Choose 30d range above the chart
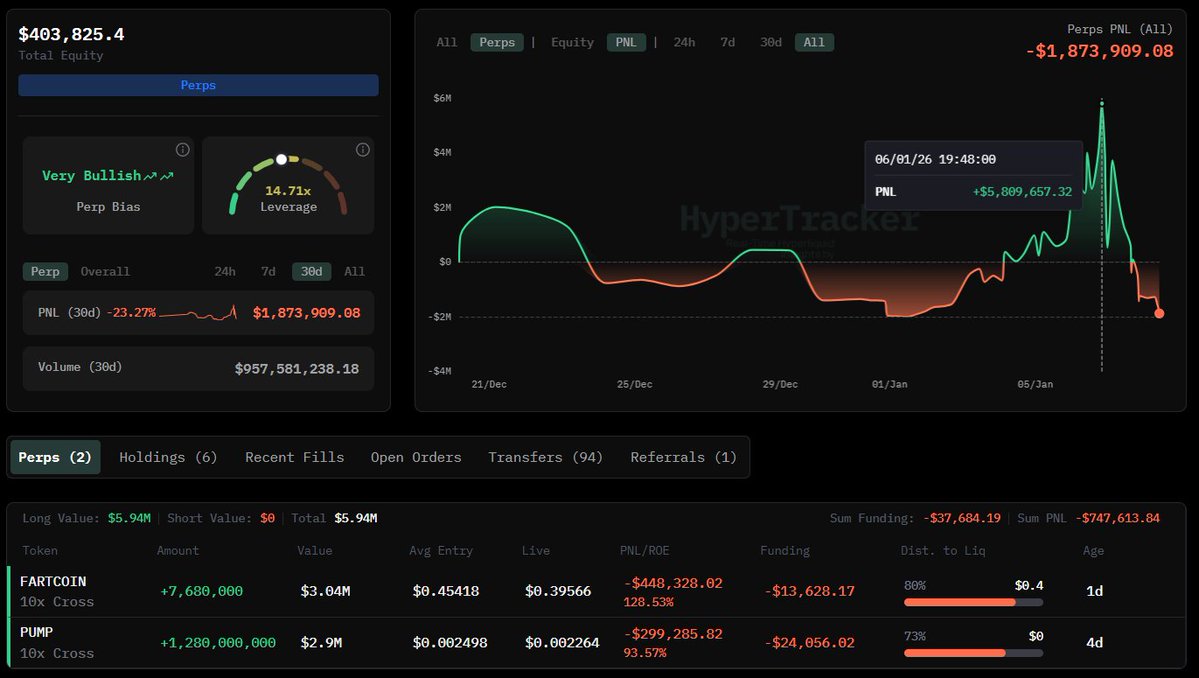The height and width of the screenshot is (678, 1199). tap(770, 42)
